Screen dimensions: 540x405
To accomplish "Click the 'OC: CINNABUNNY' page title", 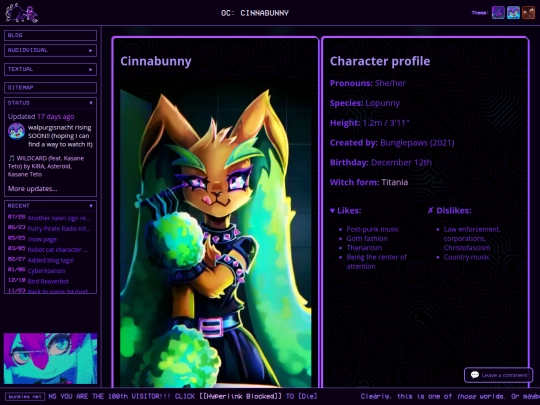I will pos(255,13).
